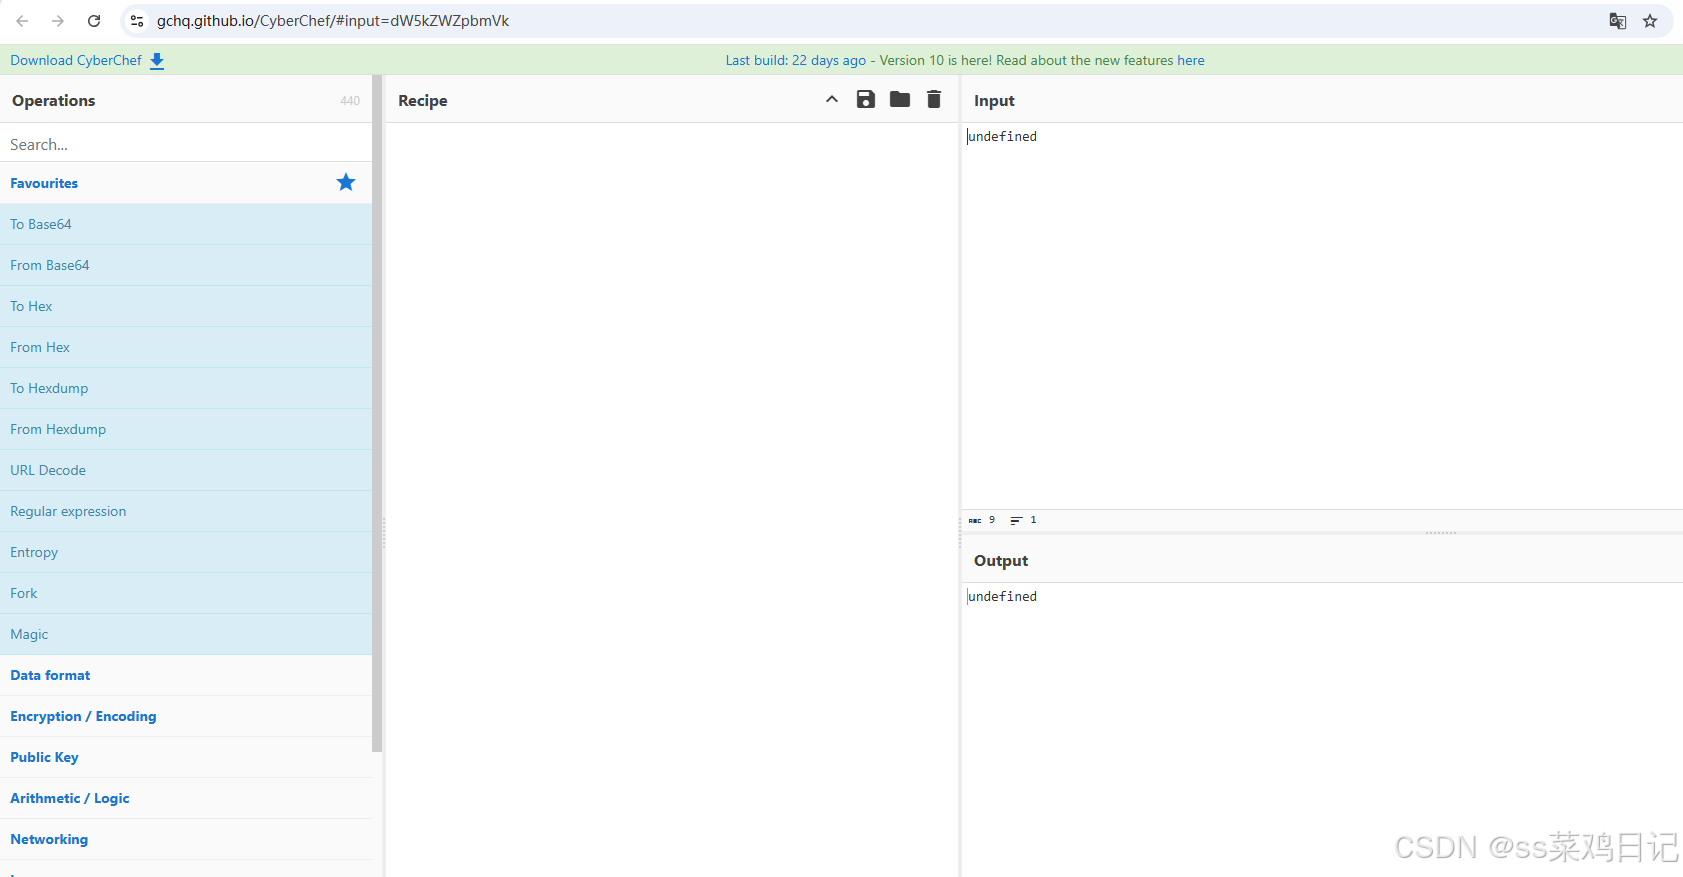The height and width of the screenshot is (877, 1683).
Task: Click the Operations panel heading
Action: tap(54, 100)
